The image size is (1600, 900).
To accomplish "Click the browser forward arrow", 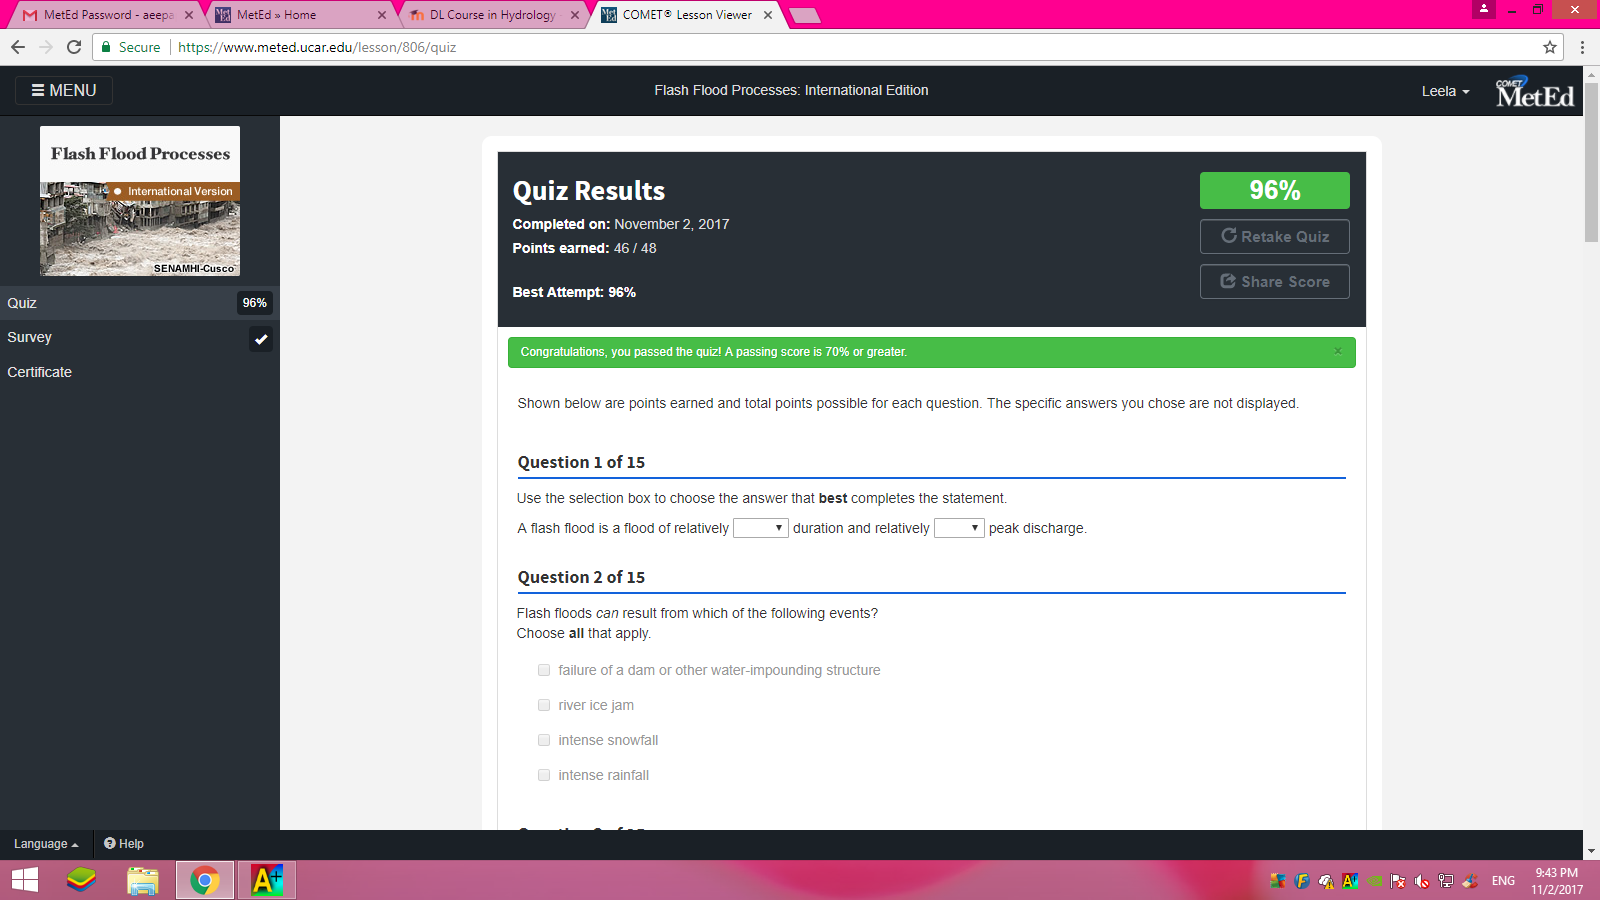I will (x=46, y=47).
